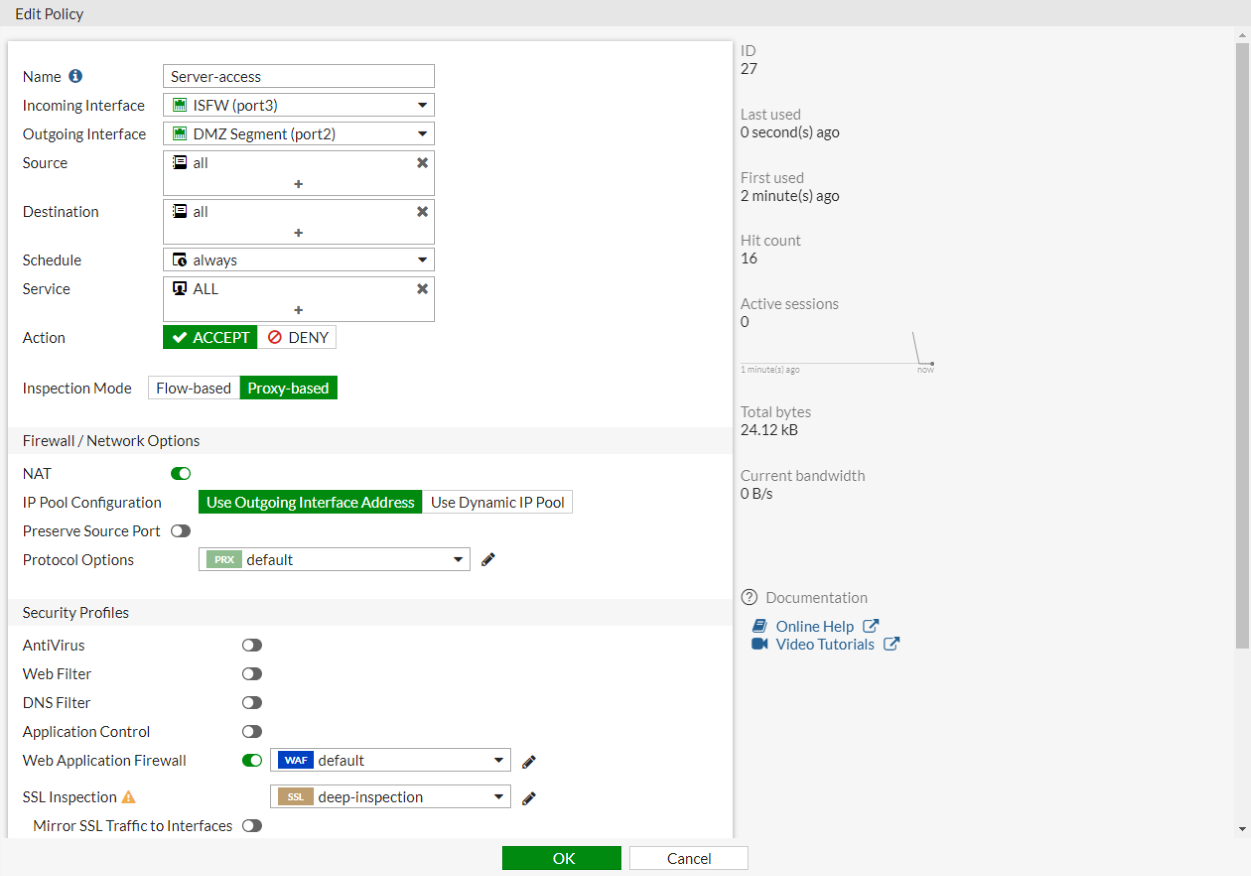Image resolution: width=1251 pixels, height=876 pixels.
Task: Disable the NAT toggle
Action: click(x=181, y=474)
